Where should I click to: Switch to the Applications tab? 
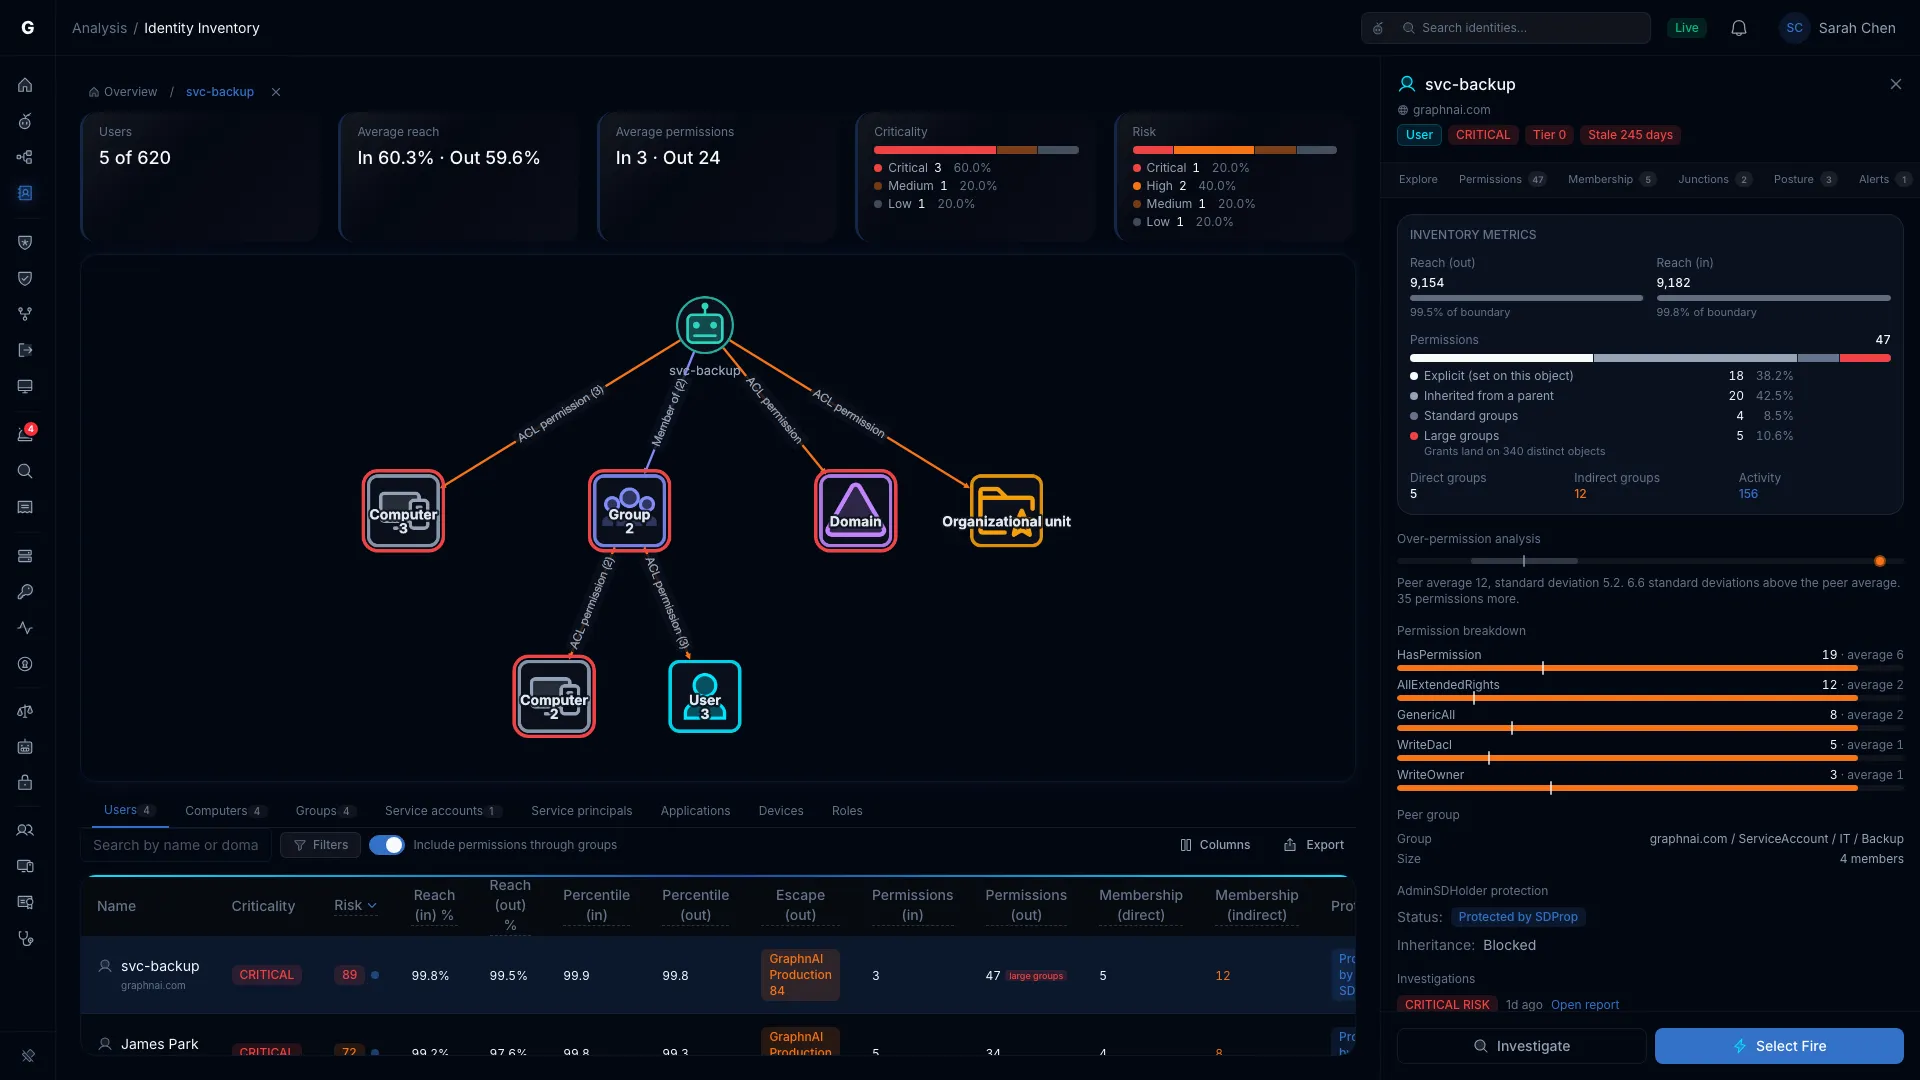coord(695,811)
